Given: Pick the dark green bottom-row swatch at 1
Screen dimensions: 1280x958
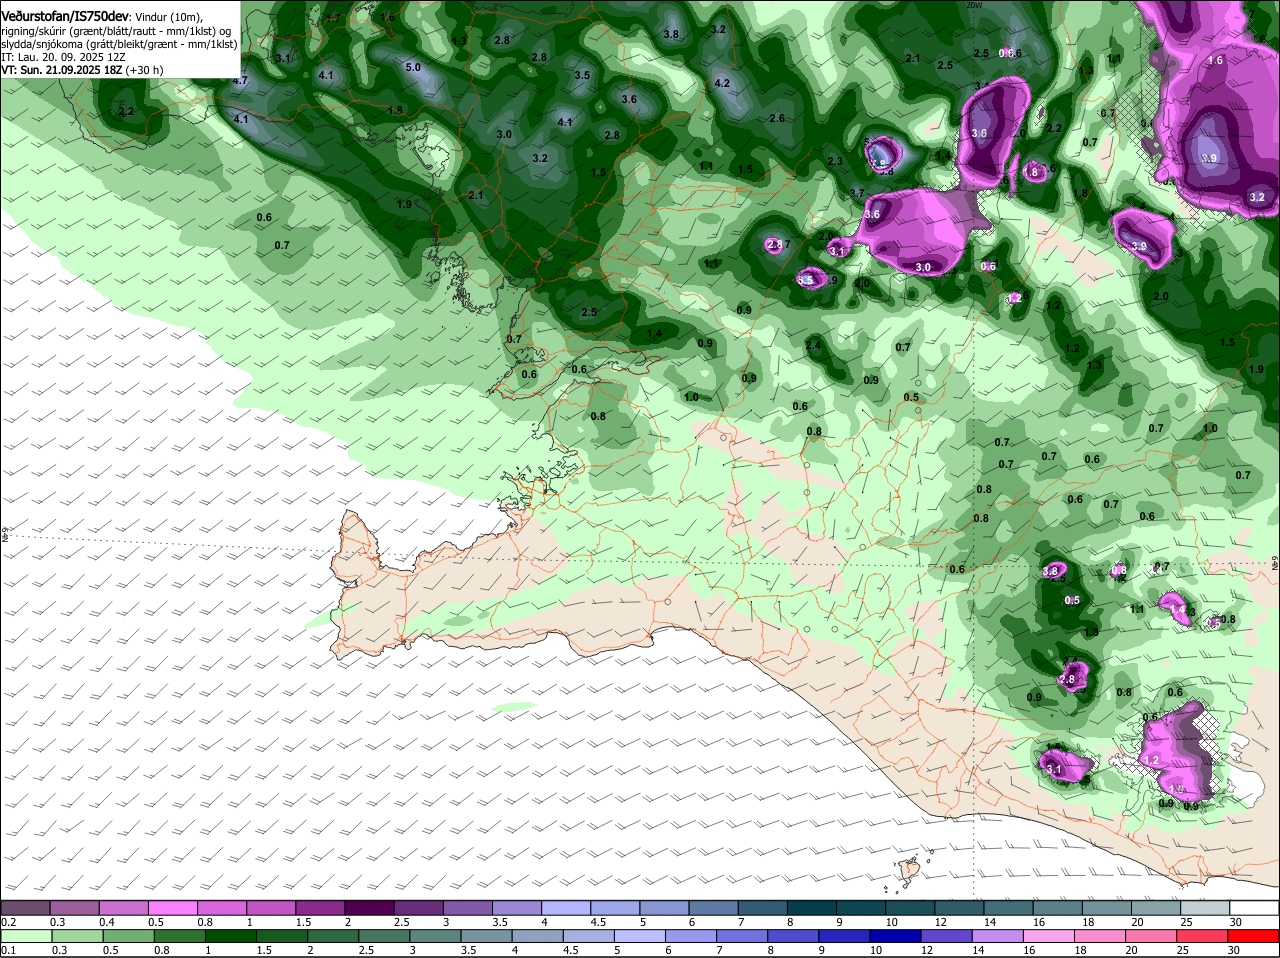Looking at the screenshot, I should click(x=228, y=936).
